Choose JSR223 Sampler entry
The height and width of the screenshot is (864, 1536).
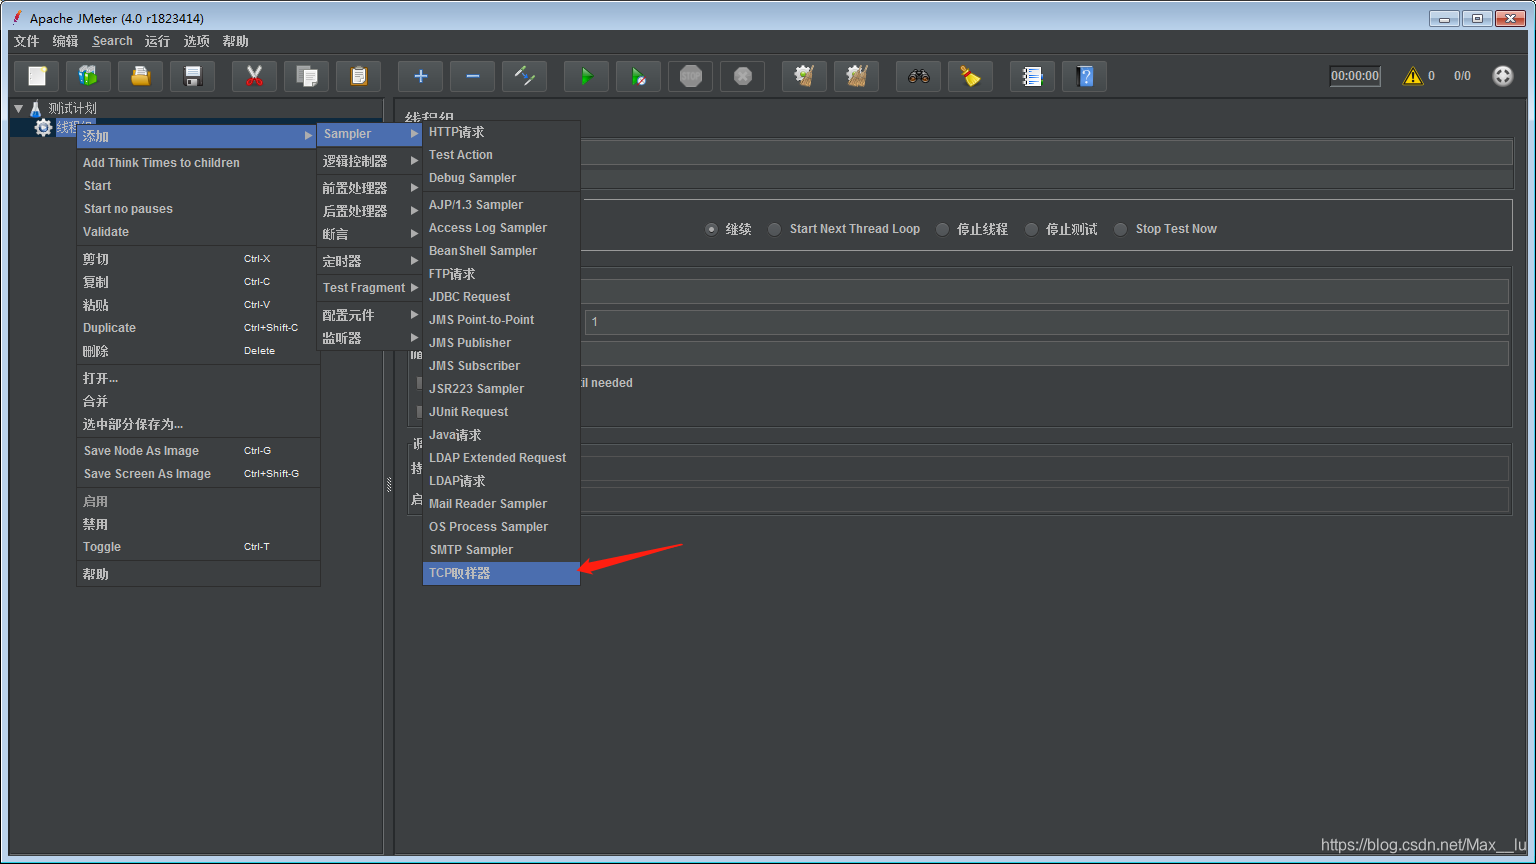tap(501, 389)
